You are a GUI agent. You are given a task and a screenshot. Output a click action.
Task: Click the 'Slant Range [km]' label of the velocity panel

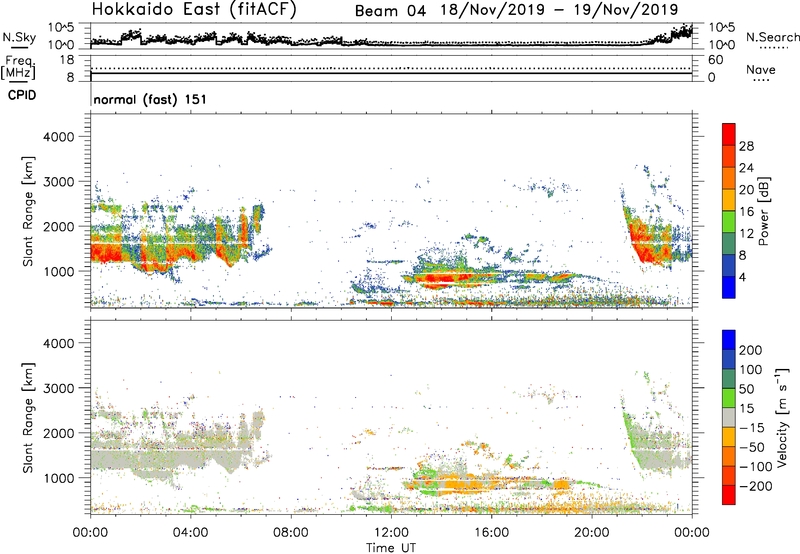click(x=28, y=417)
